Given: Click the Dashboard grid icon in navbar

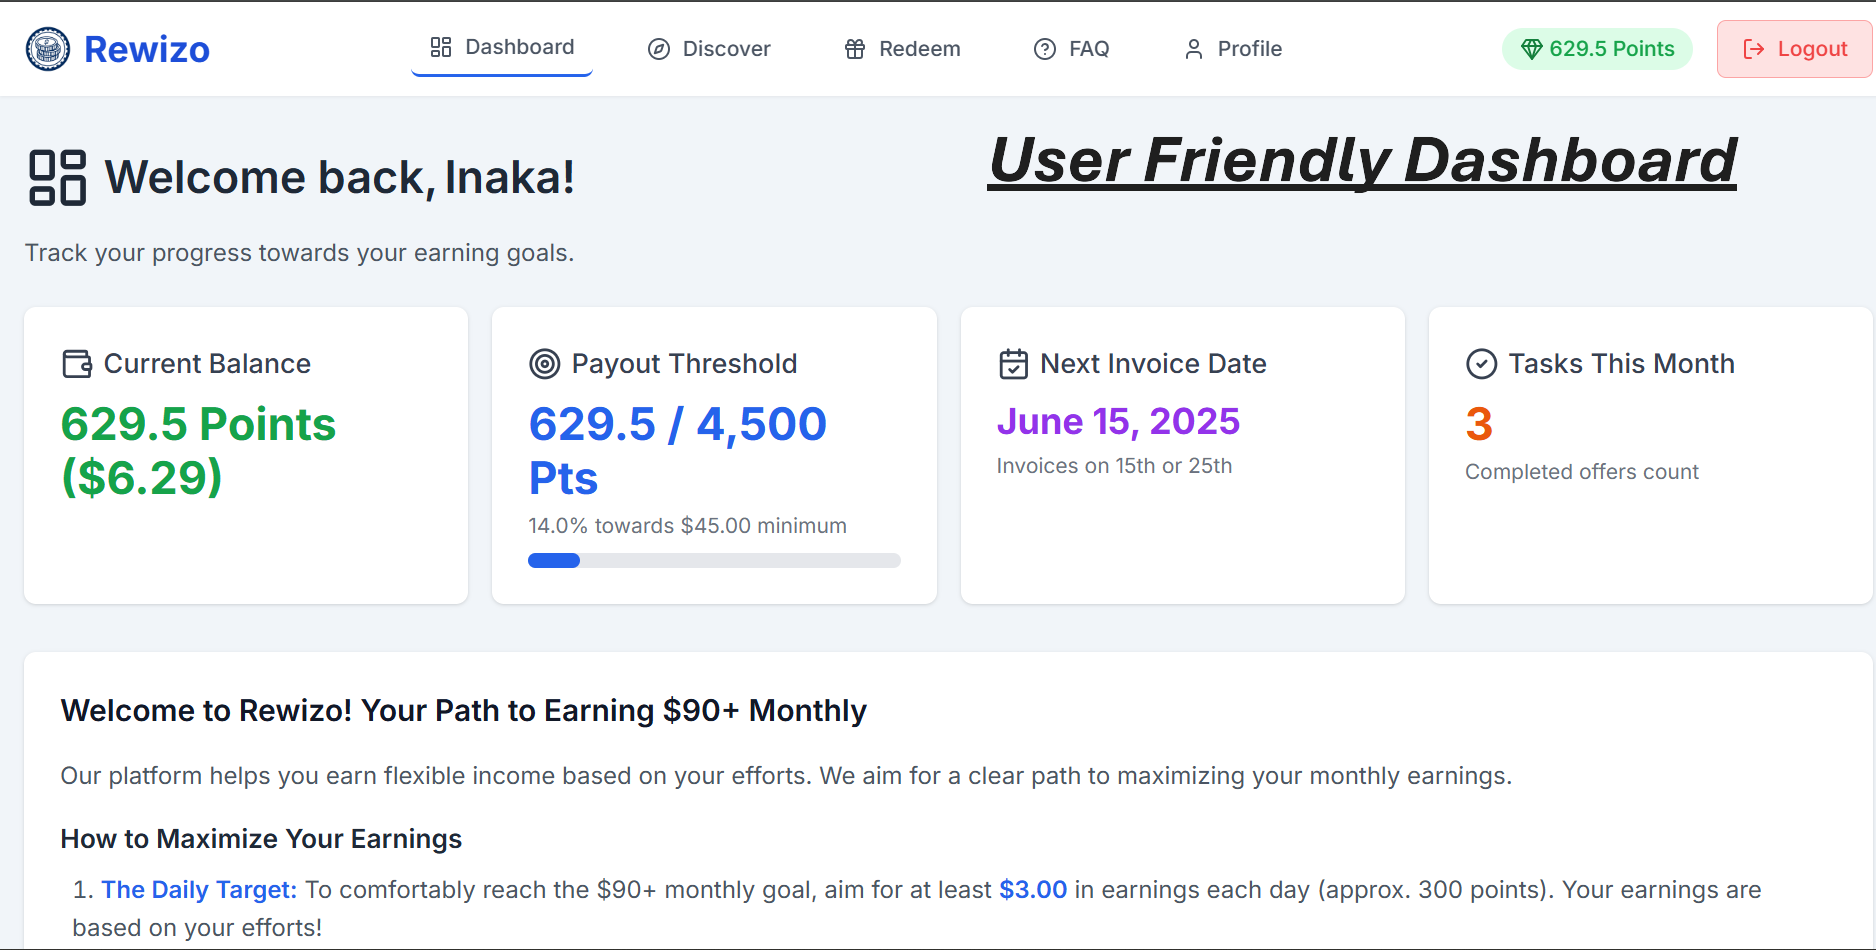Looking at the screenshot, I should (x=441, y=47).
